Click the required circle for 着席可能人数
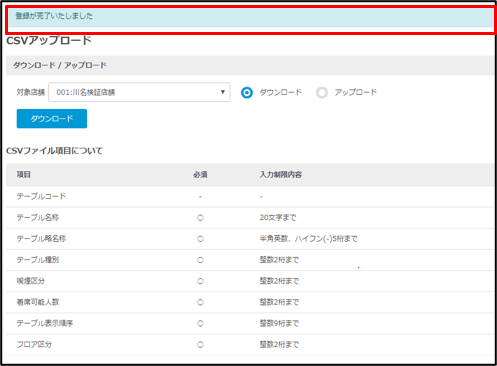 point(200,302)
